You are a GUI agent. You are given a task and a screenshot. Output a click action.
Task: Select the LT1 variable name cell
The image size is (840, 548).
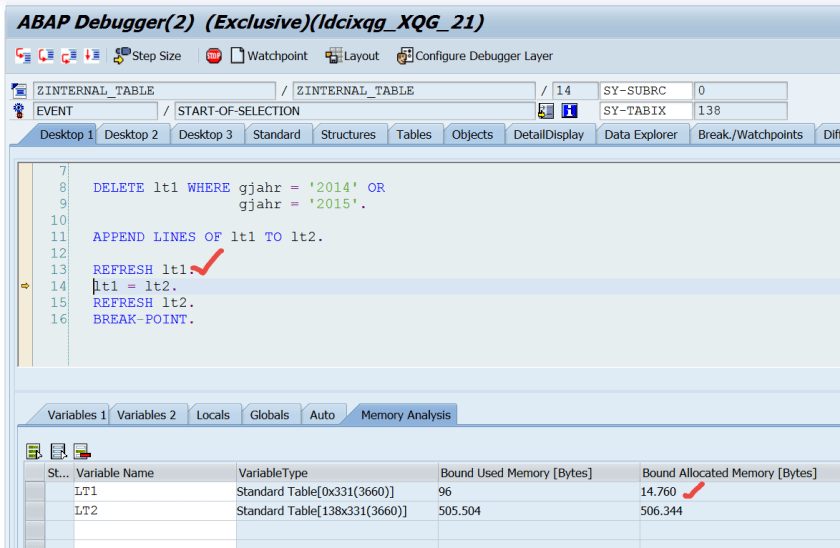coord(154,492)
